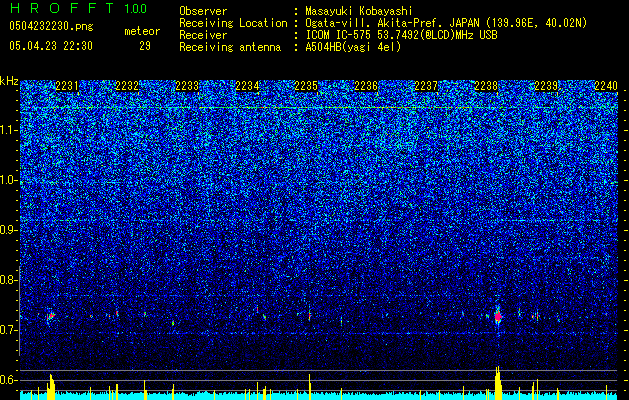629x400 pixels.
Task: Click the observer name Masayuki Kobayashi
Action: point(359,11)
